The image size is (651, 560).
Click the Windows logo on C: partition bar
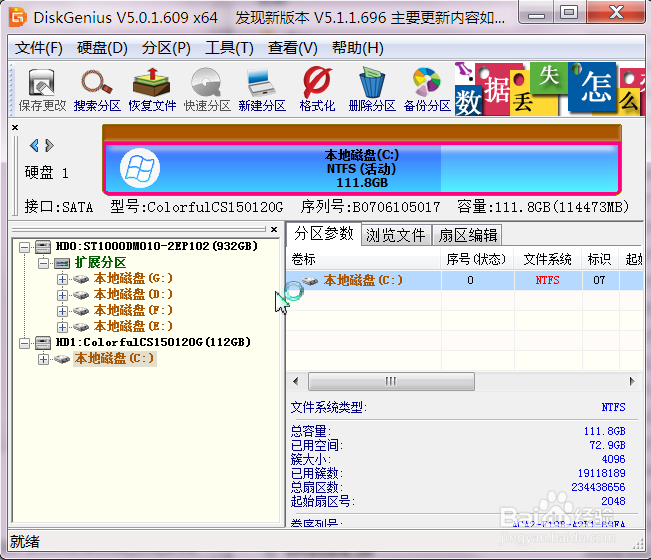click(x=140, y=168)
